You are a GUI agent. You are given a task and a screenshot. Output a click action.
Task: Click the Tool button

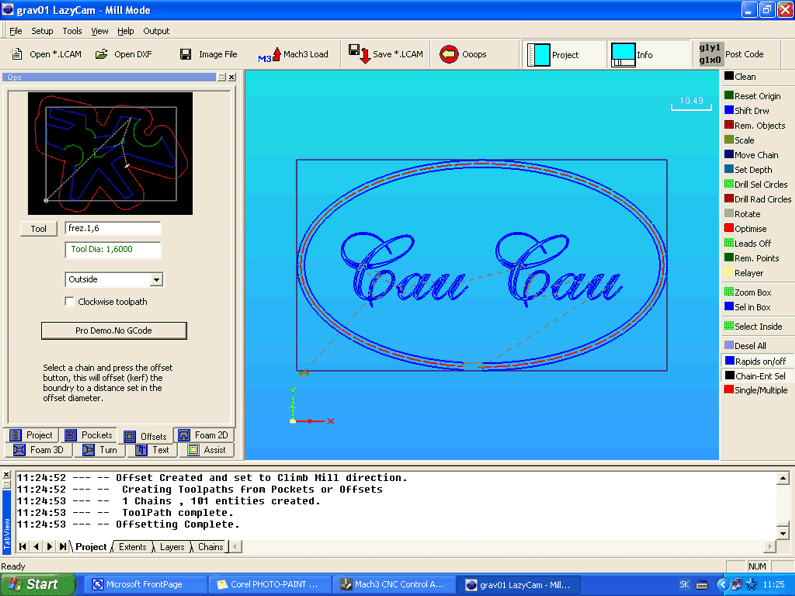click(39, 229)
